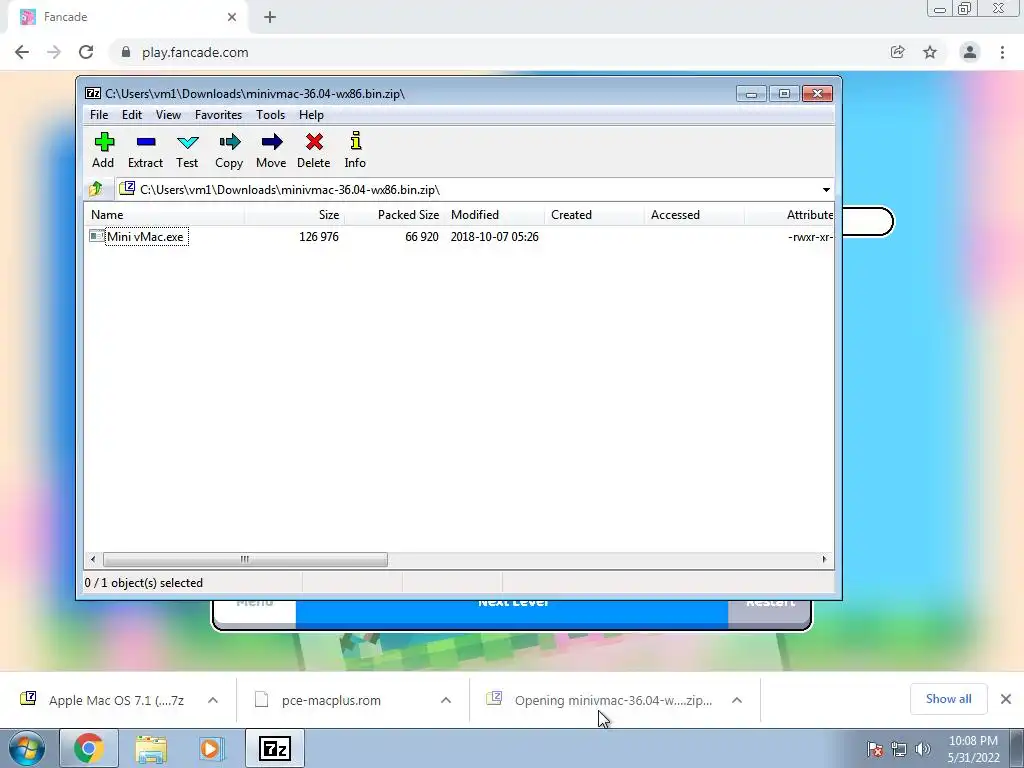This screenshot has height=768, width=1024.
Task: Minimize the 7-Zip window
Action: coord(752,94)
